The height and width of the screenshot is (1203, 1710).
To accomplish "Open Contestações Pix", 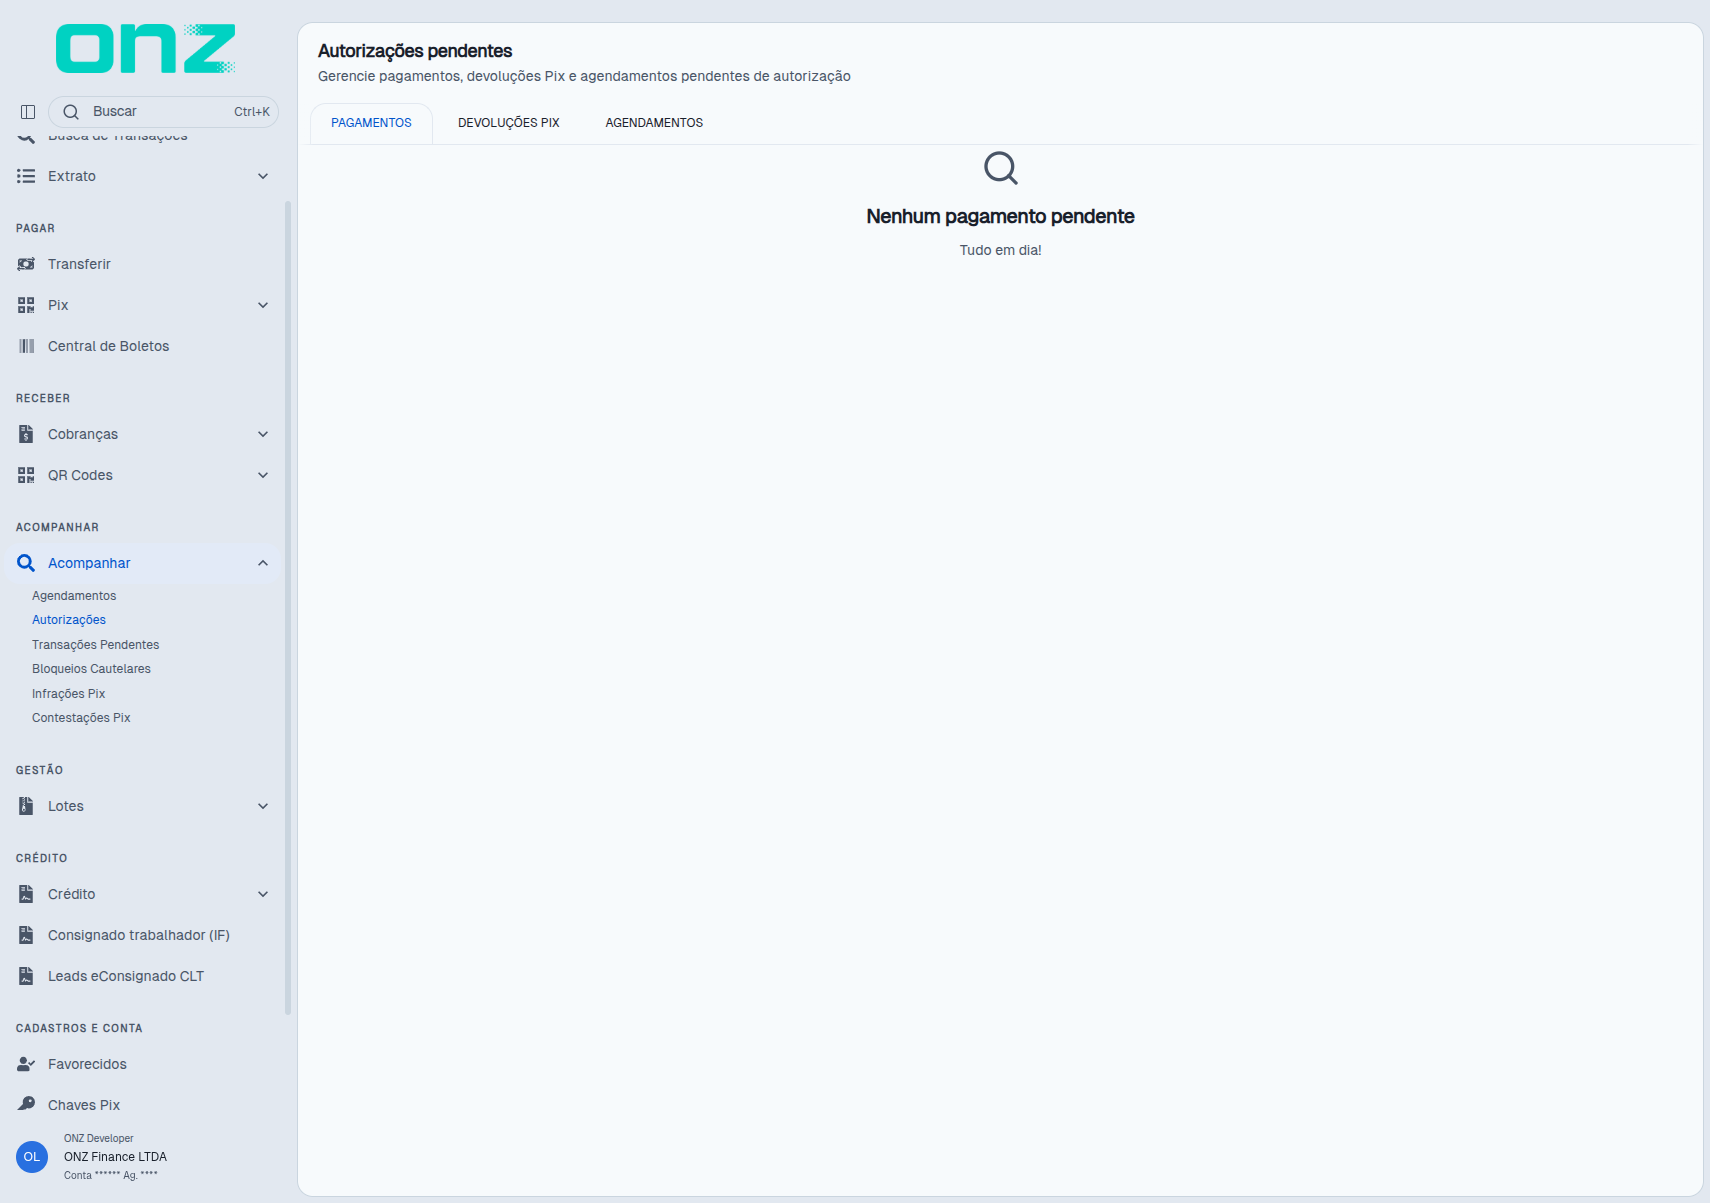I will click(x=81, y=718).
